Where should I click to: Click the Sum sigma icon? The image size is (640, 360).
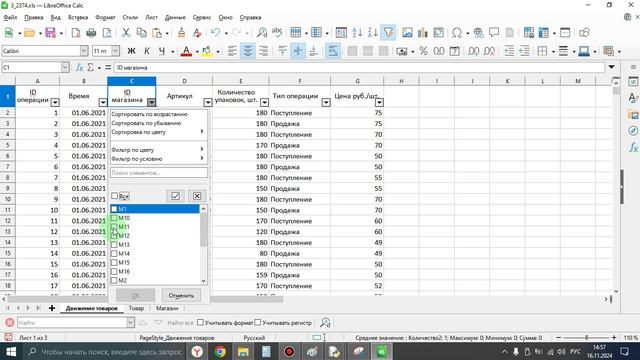[91, 67]
